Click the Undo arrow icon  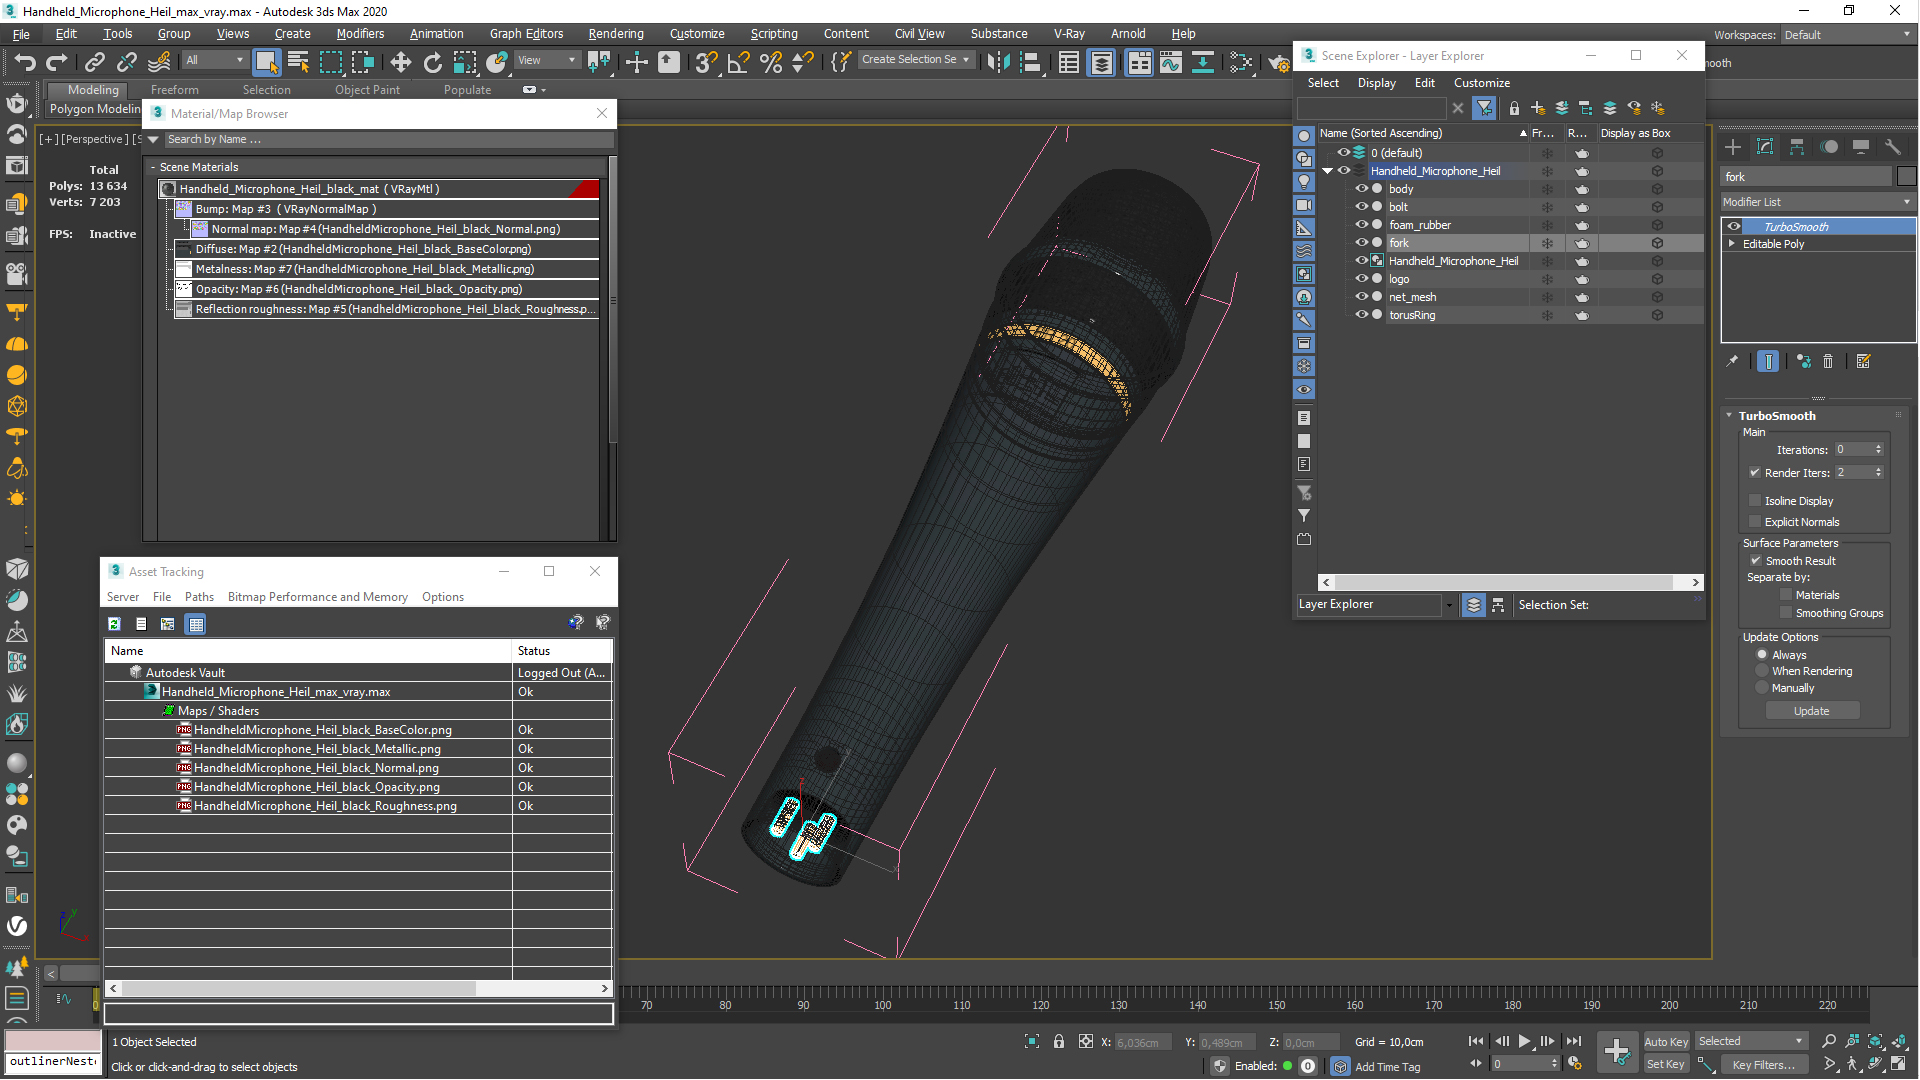(x=24, y=63)
